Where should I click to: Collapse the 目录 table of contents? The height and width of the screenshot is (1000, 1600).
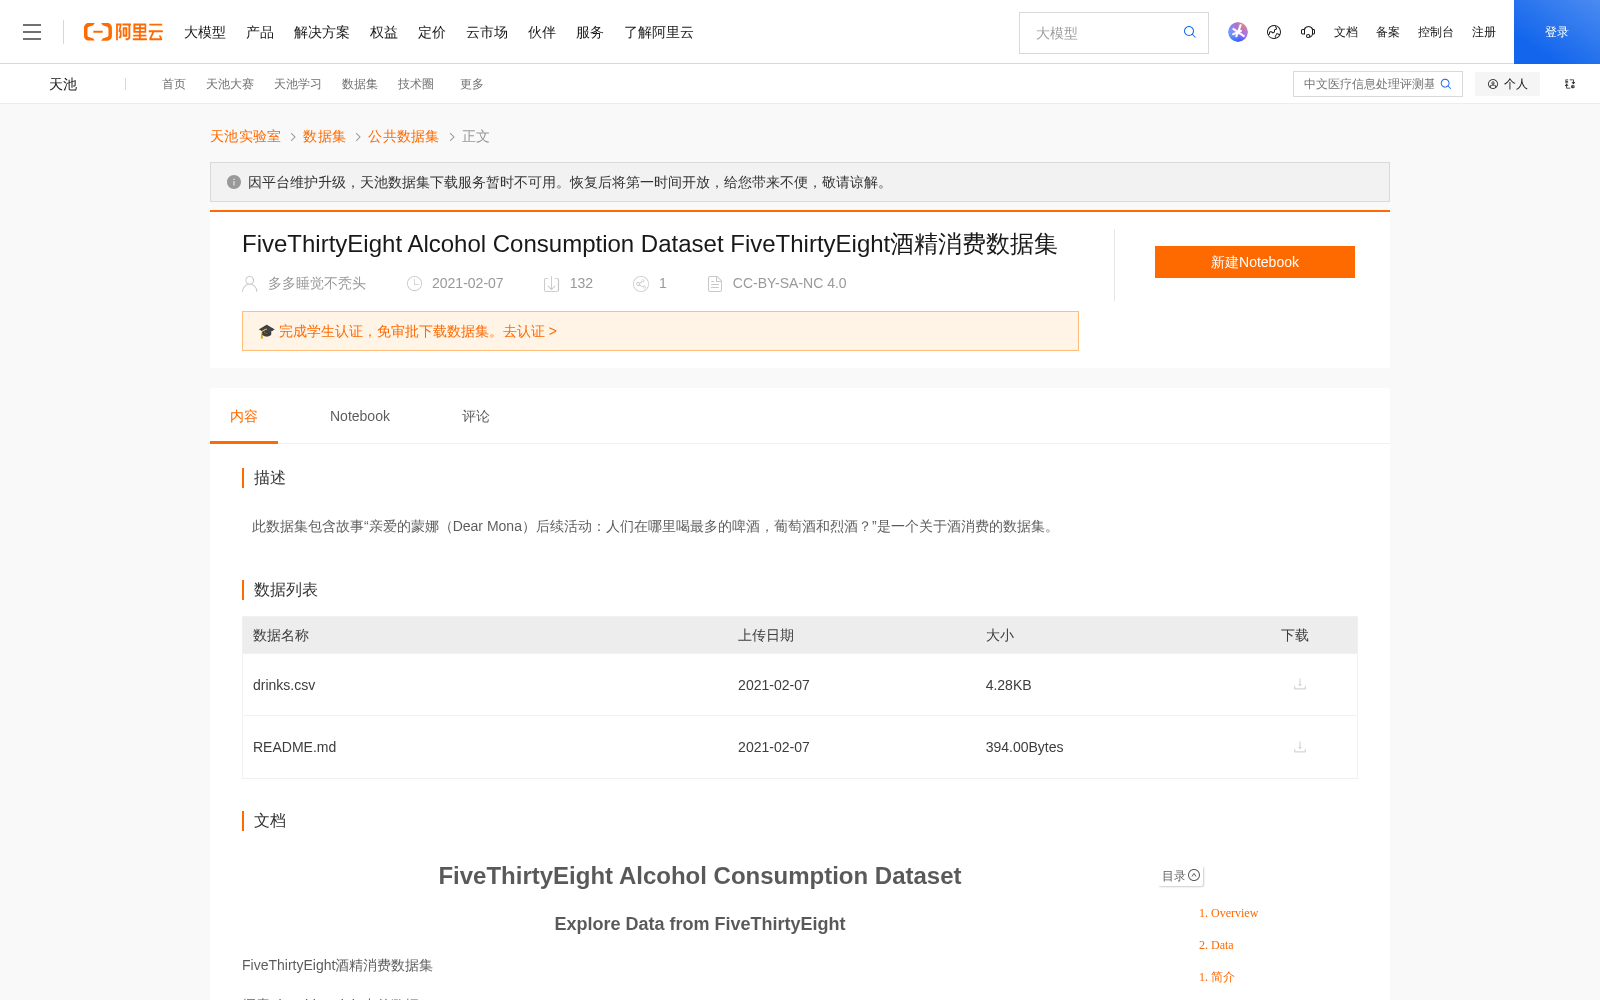1181,876
